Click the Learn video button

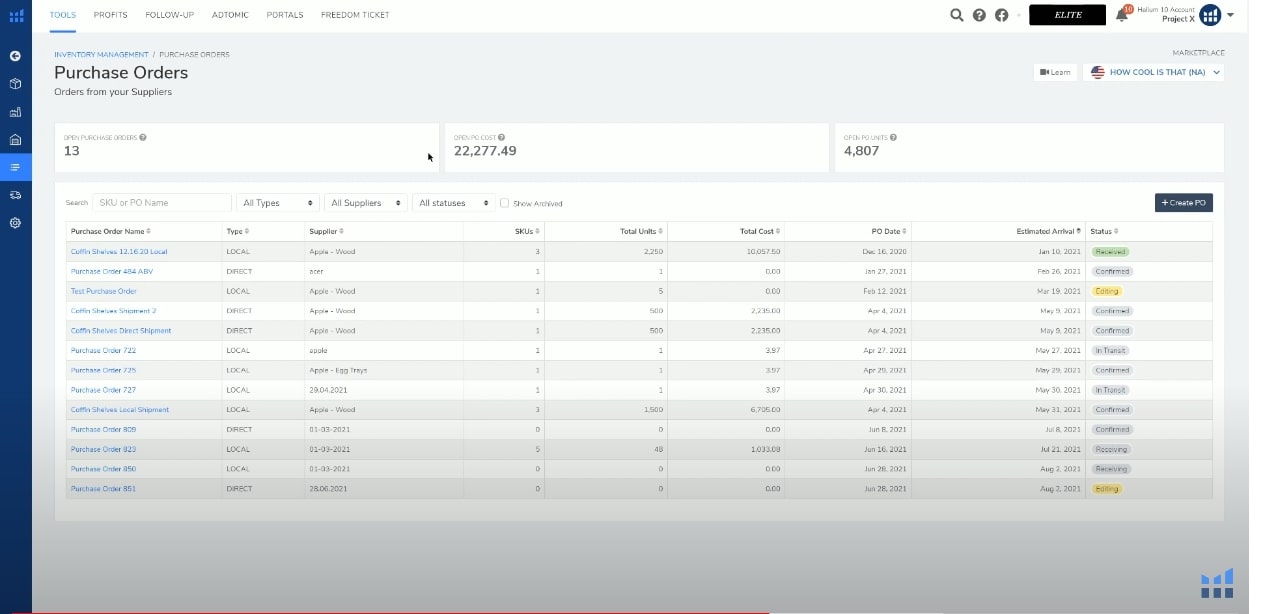point(1055,72)
